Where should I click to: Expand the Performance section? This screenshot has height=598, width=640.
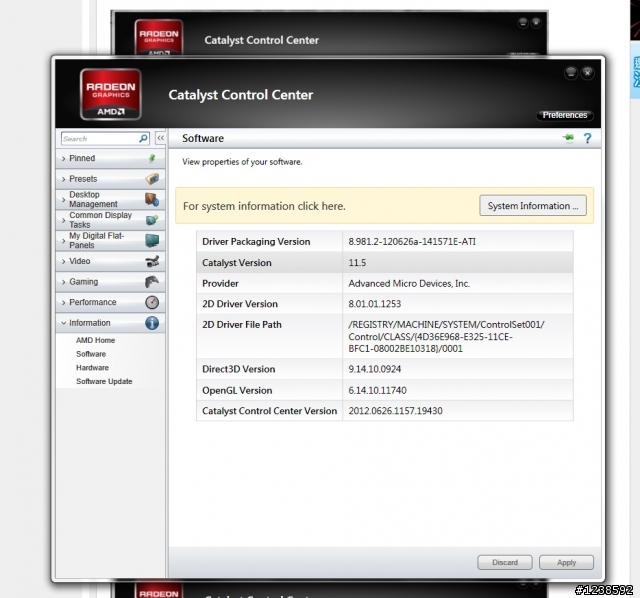[110, 302]
